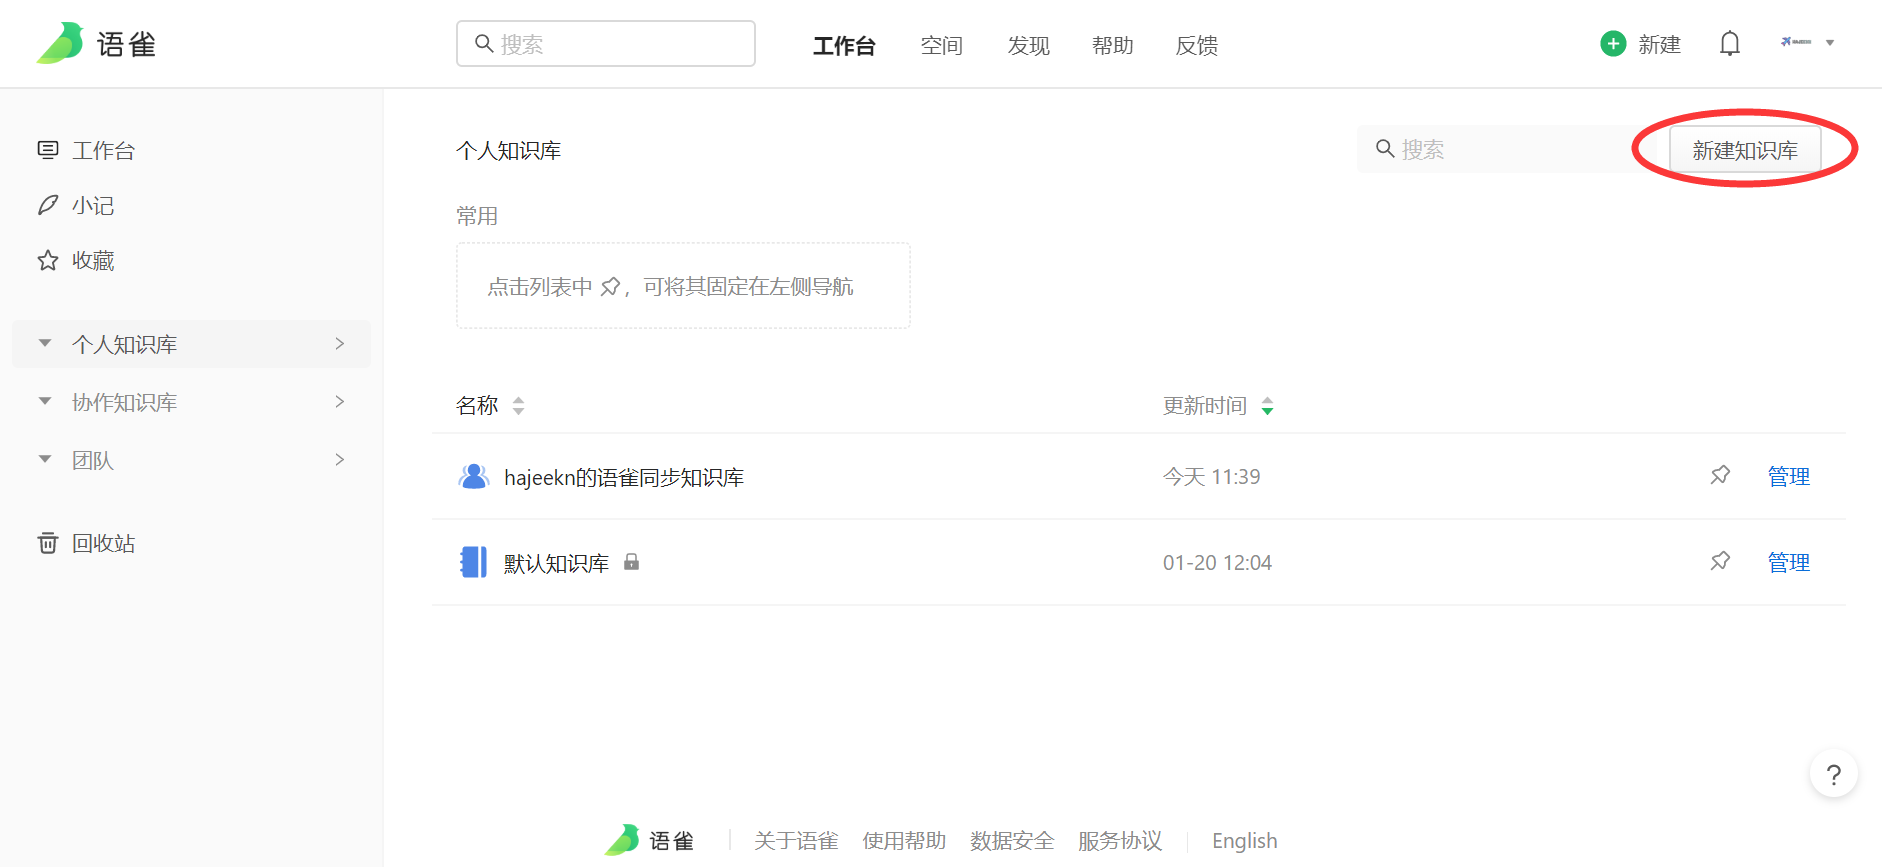
Task: Manage hajeekn的语雀同步知识库 via 管理 link
Action: (x=1788, y=476)
